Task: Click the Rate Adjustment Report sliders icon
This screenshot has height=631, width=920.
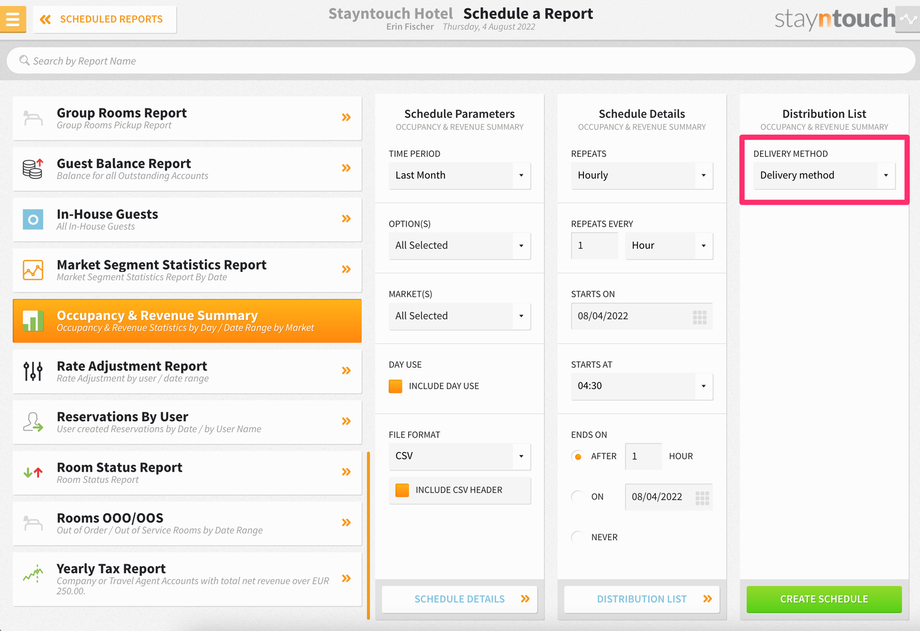Action: pos(33,371)
